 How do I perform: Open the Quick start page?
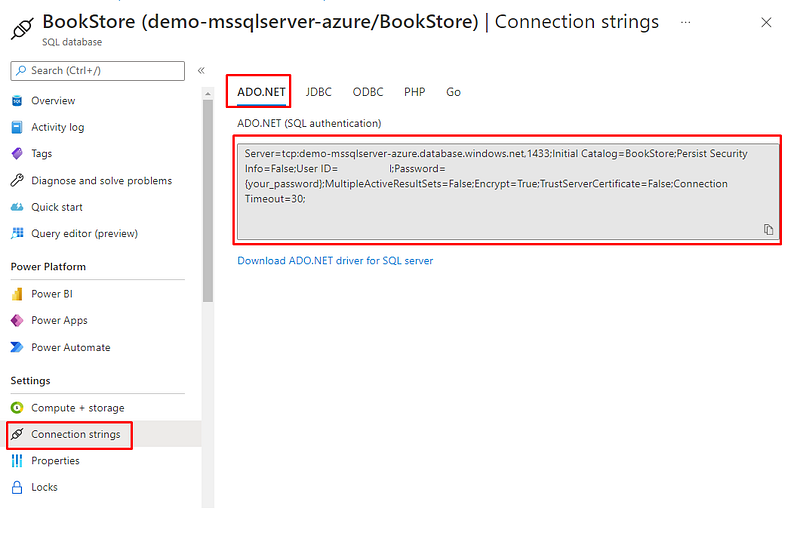57,207
